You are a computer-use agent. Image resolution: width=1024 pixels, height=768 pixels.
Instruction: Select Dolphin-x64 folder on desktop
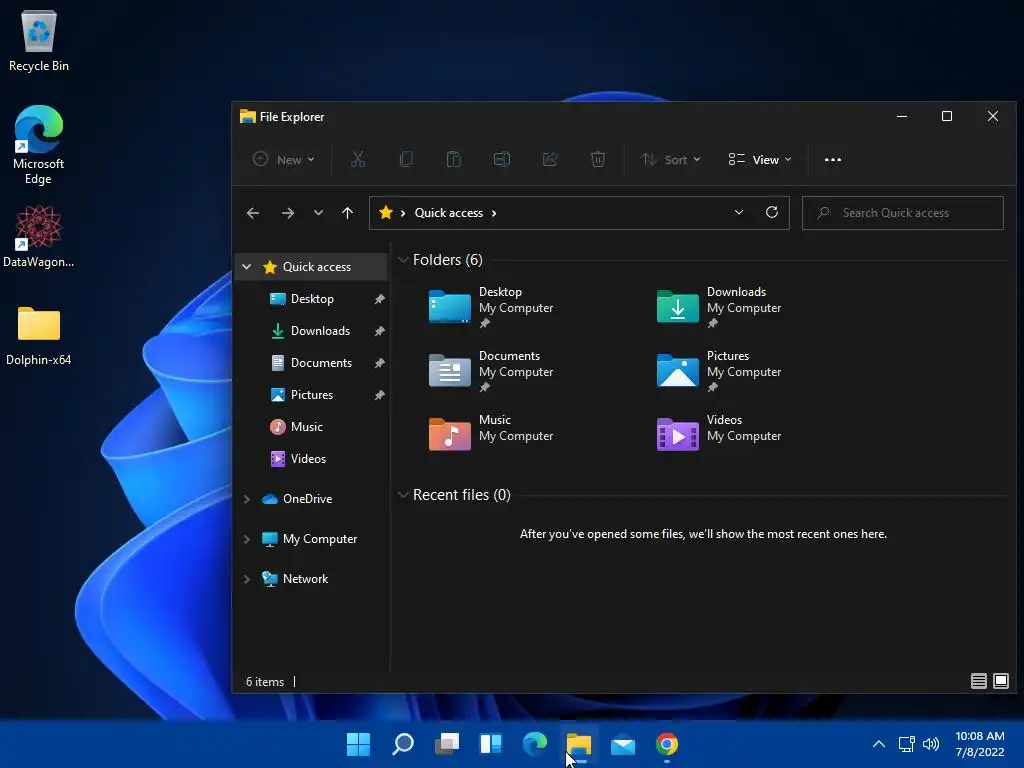pyautogui.click(x=39, y=336)
